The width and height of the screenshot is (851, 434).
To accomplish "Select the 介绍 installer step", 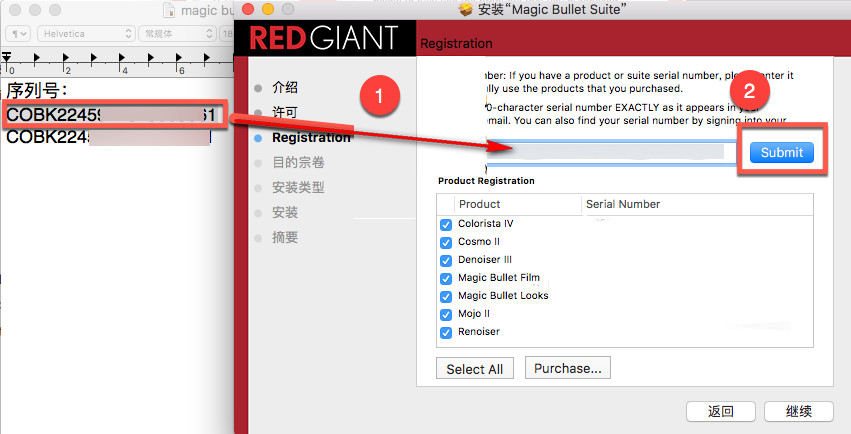I will 285,87.
